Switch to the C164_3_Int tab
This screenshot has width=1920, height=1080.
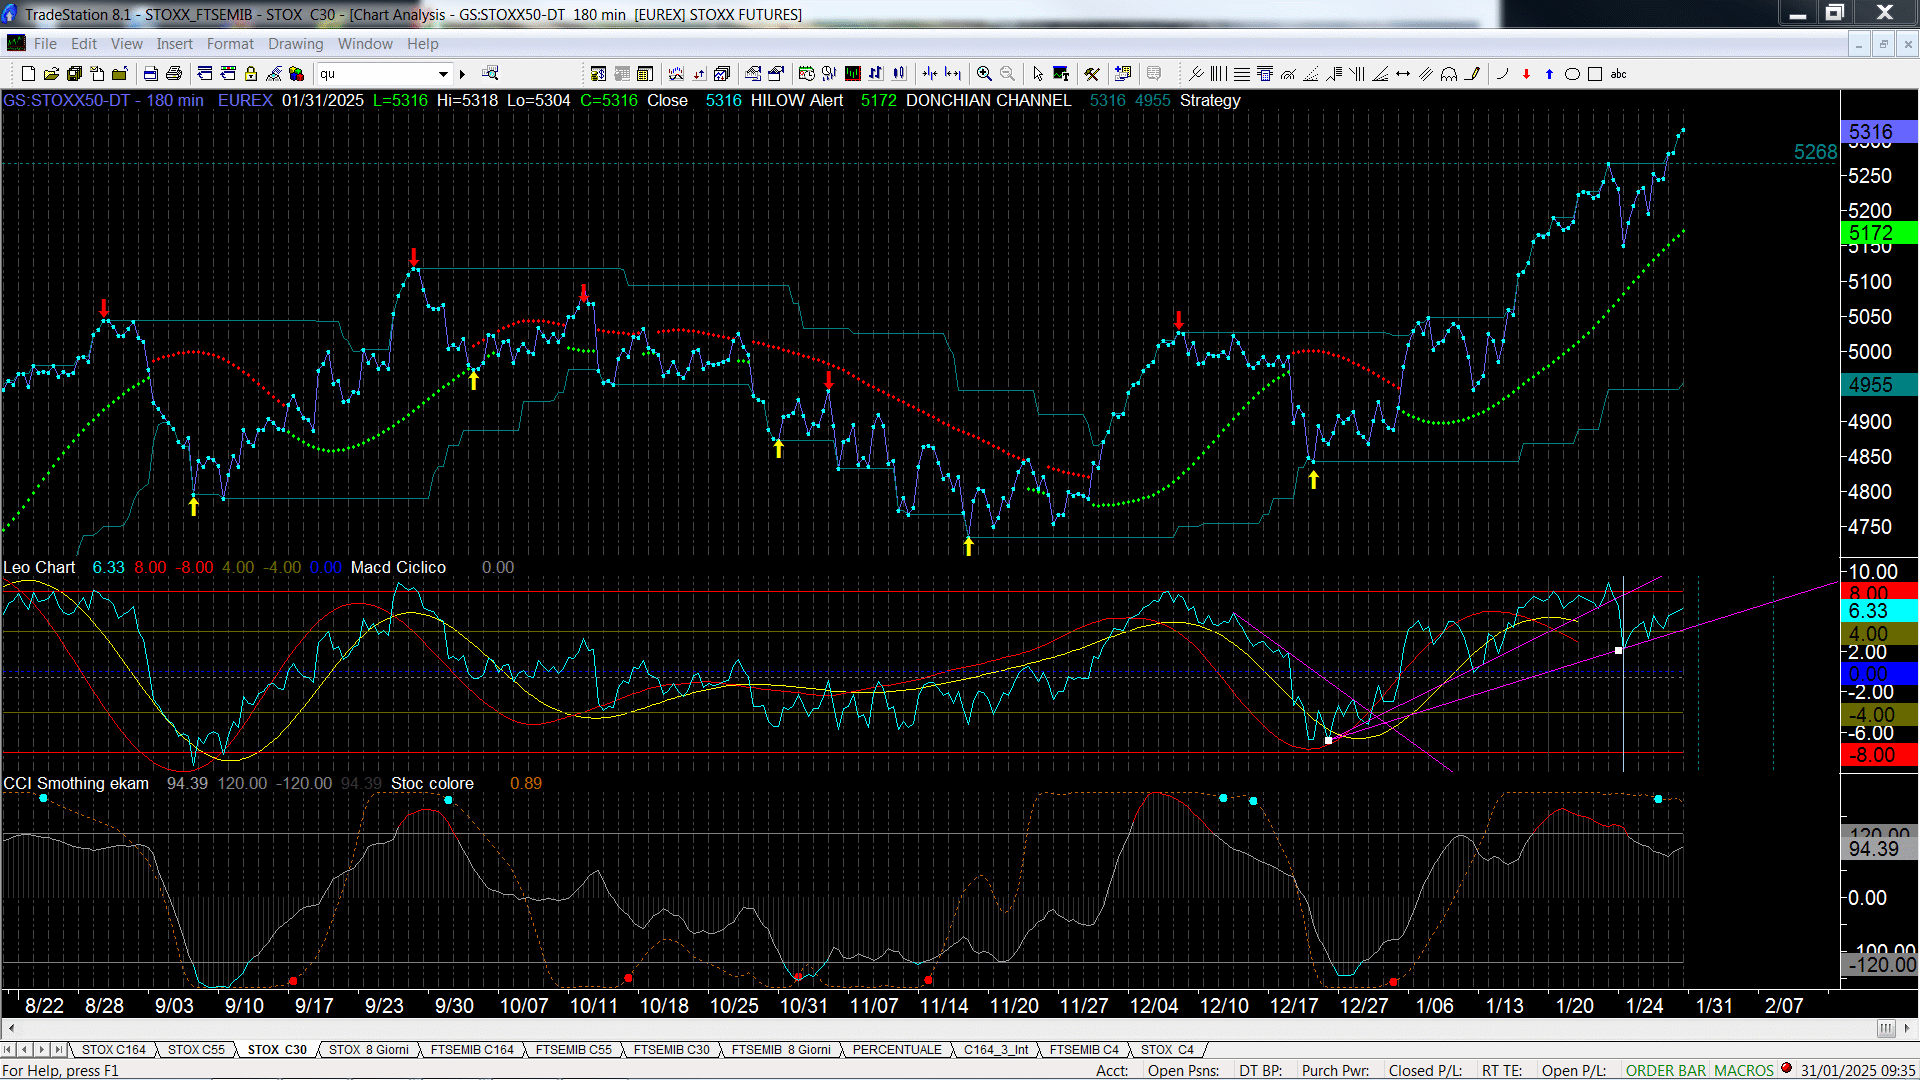[996, 1050]
